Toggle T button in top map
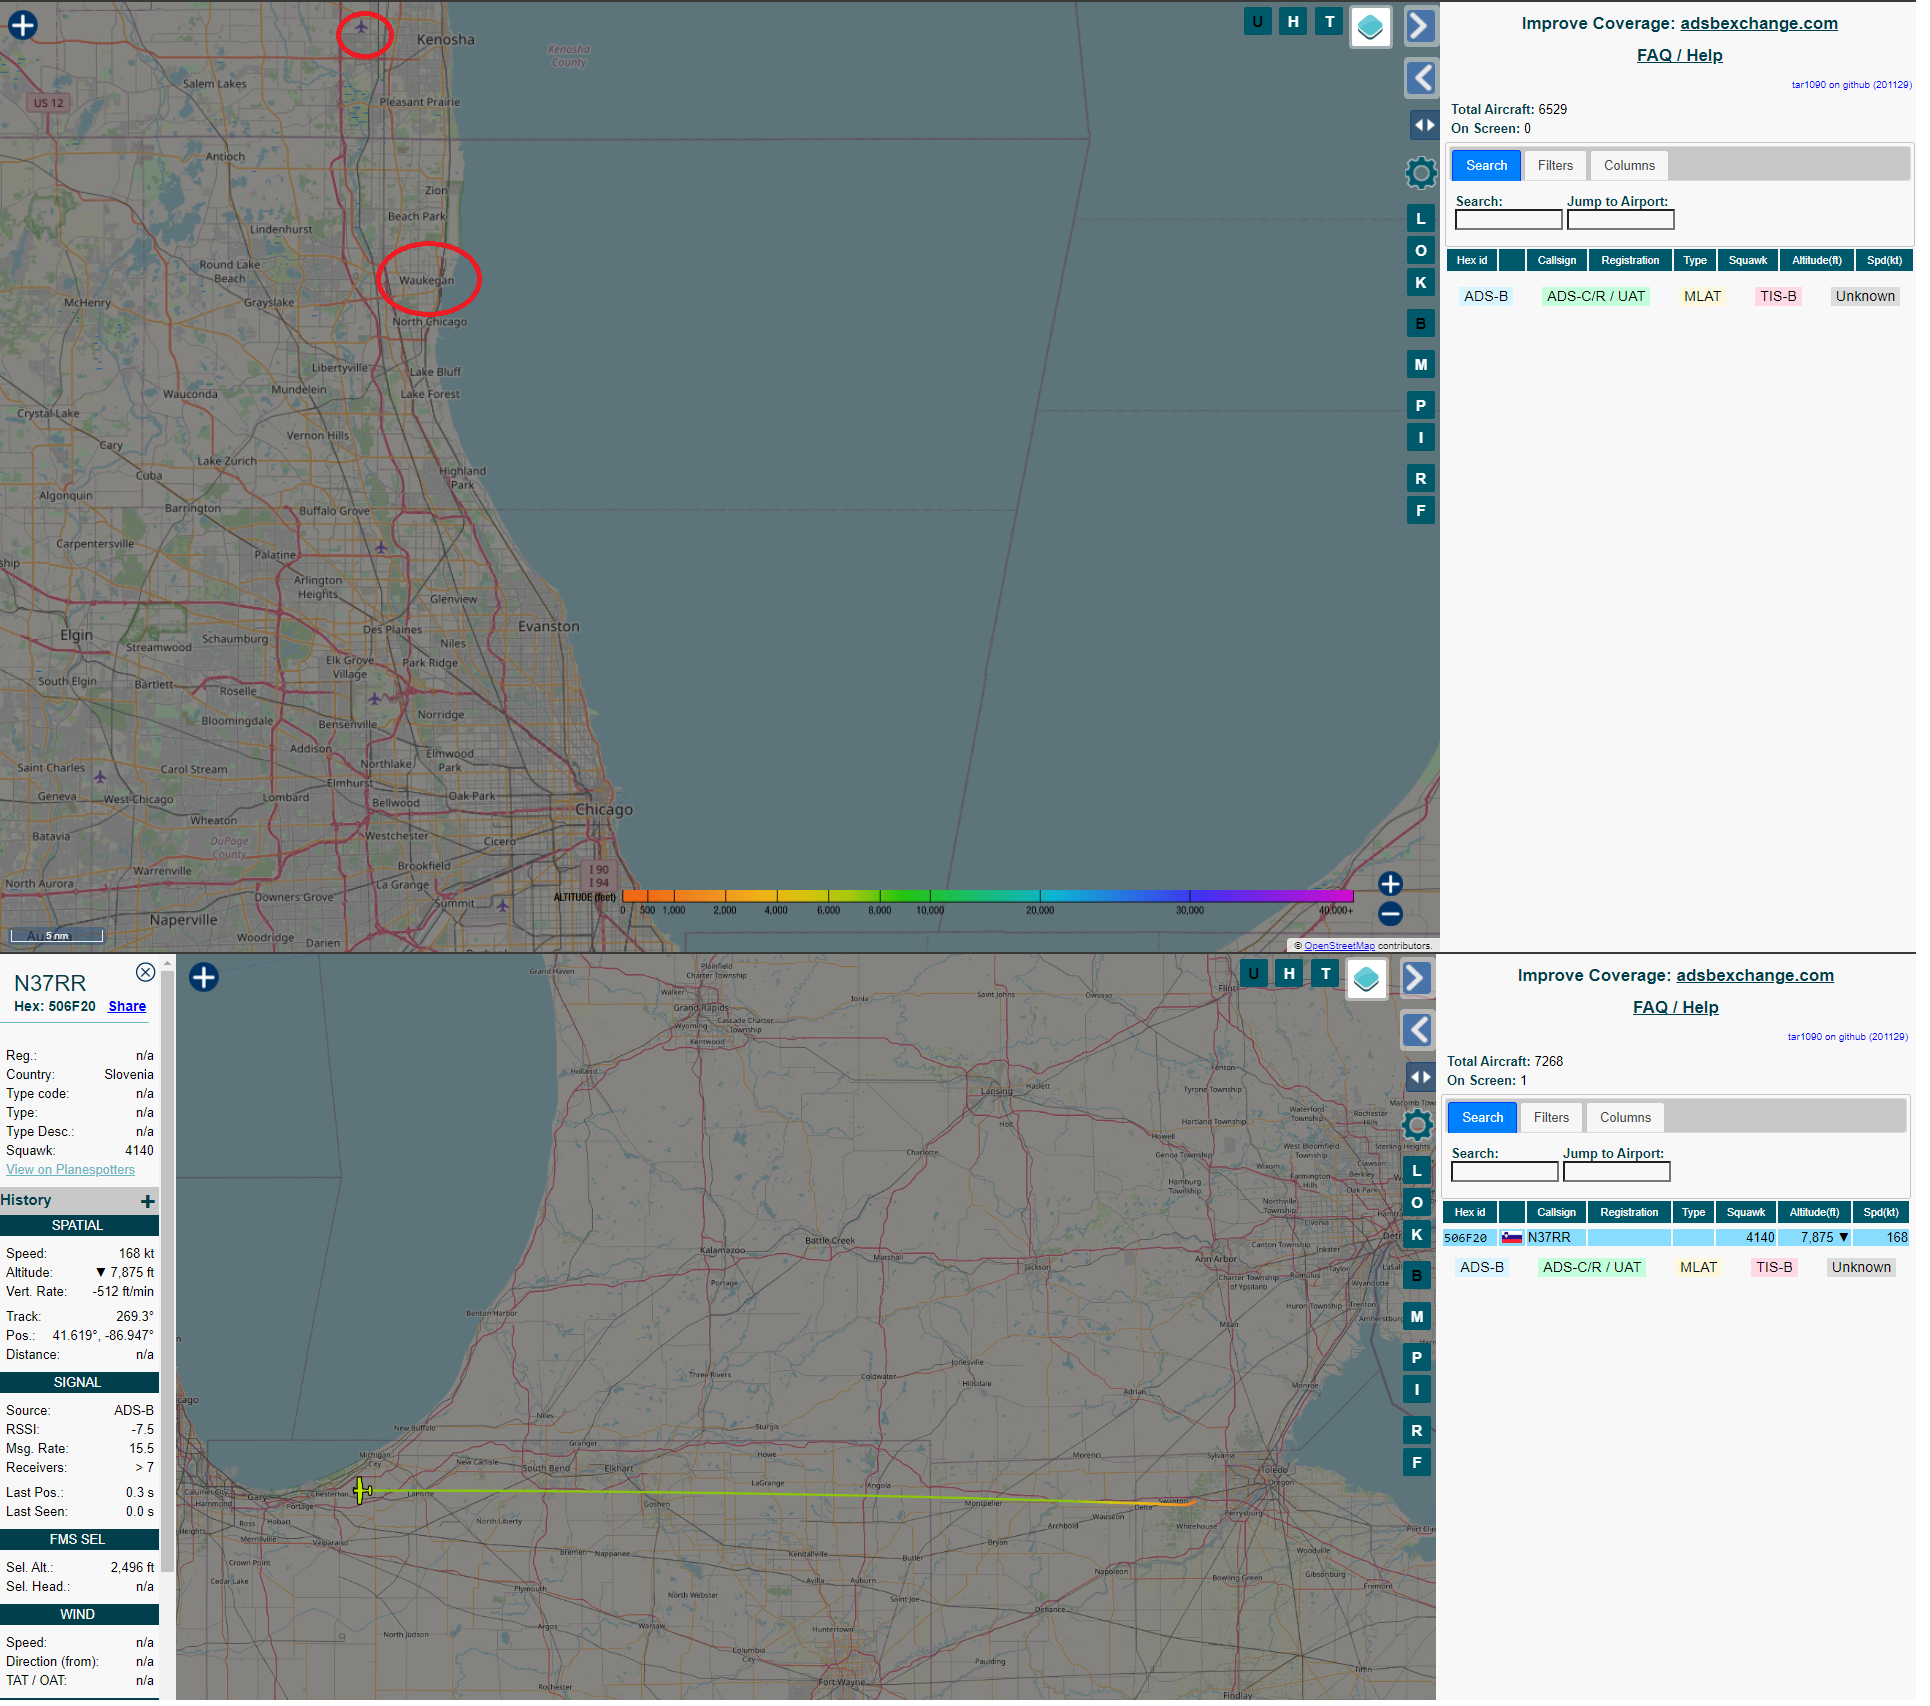 1330,21
